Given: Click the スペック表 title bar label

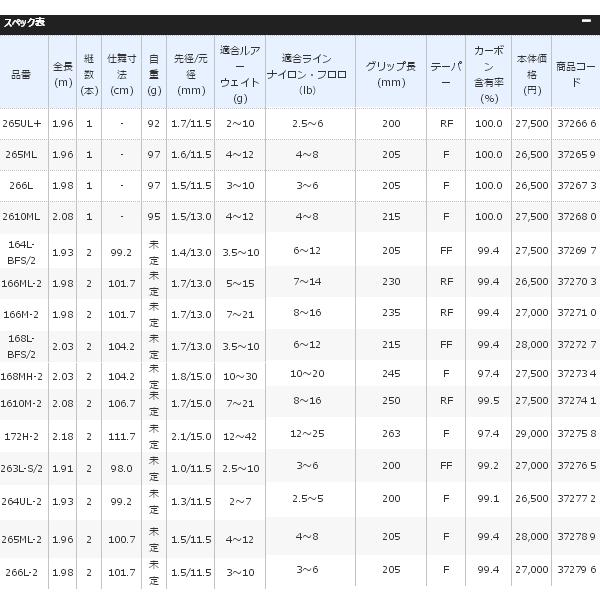Looking at the screenshot, I should (31, 22).
